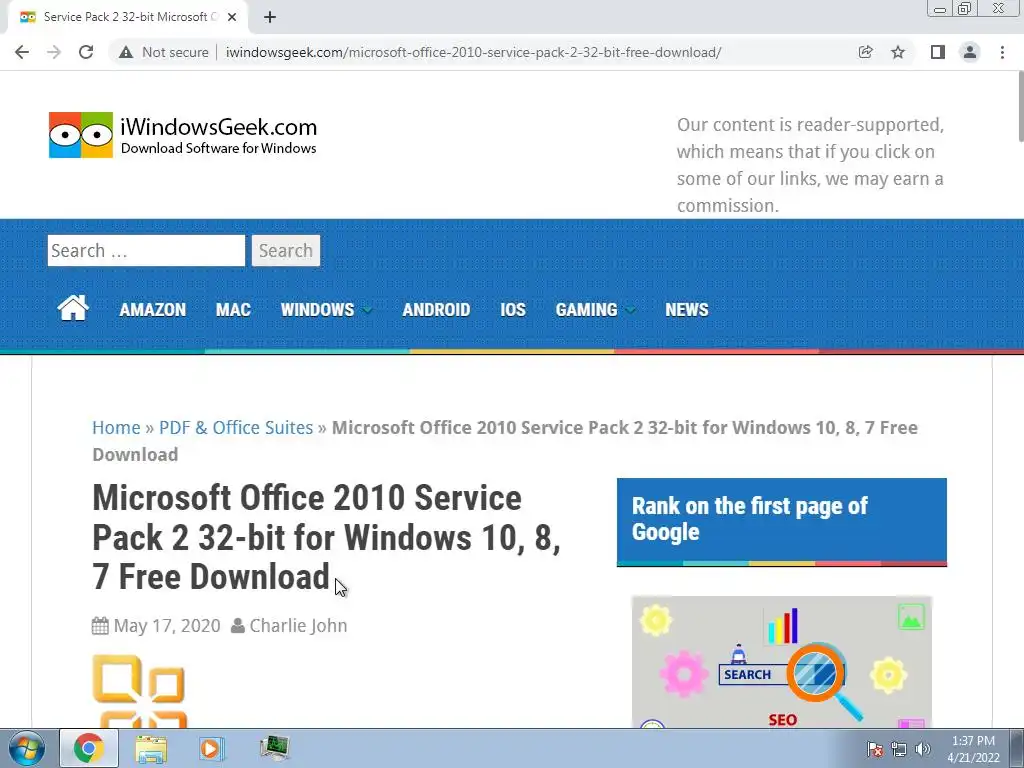Bookmark this page with the star
This screenshot has width=1024, height=768.
[898, 52]
